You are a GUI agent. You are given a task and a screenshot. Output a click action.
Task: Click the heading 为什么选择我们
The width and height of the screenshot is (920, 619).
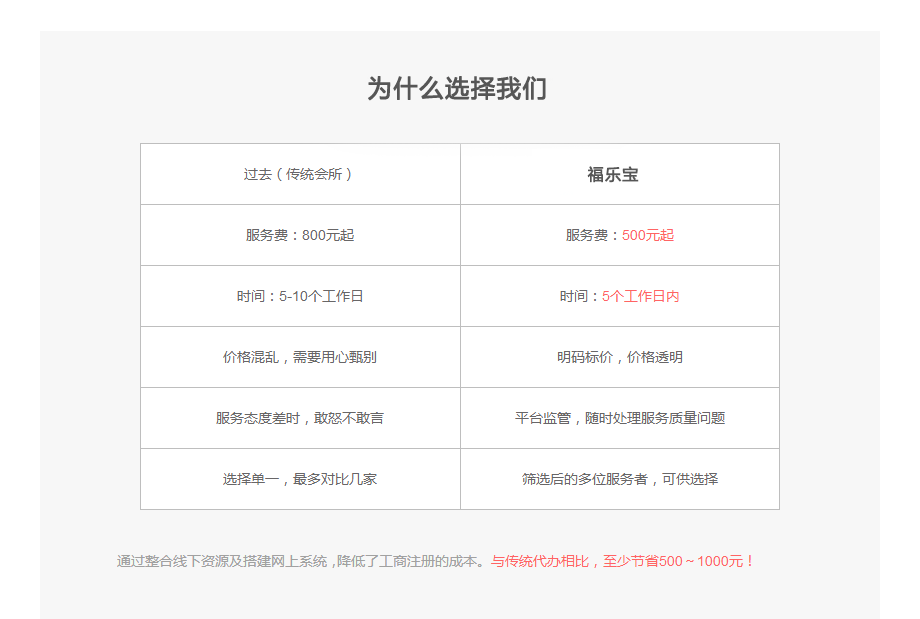(x=457, y=89)
